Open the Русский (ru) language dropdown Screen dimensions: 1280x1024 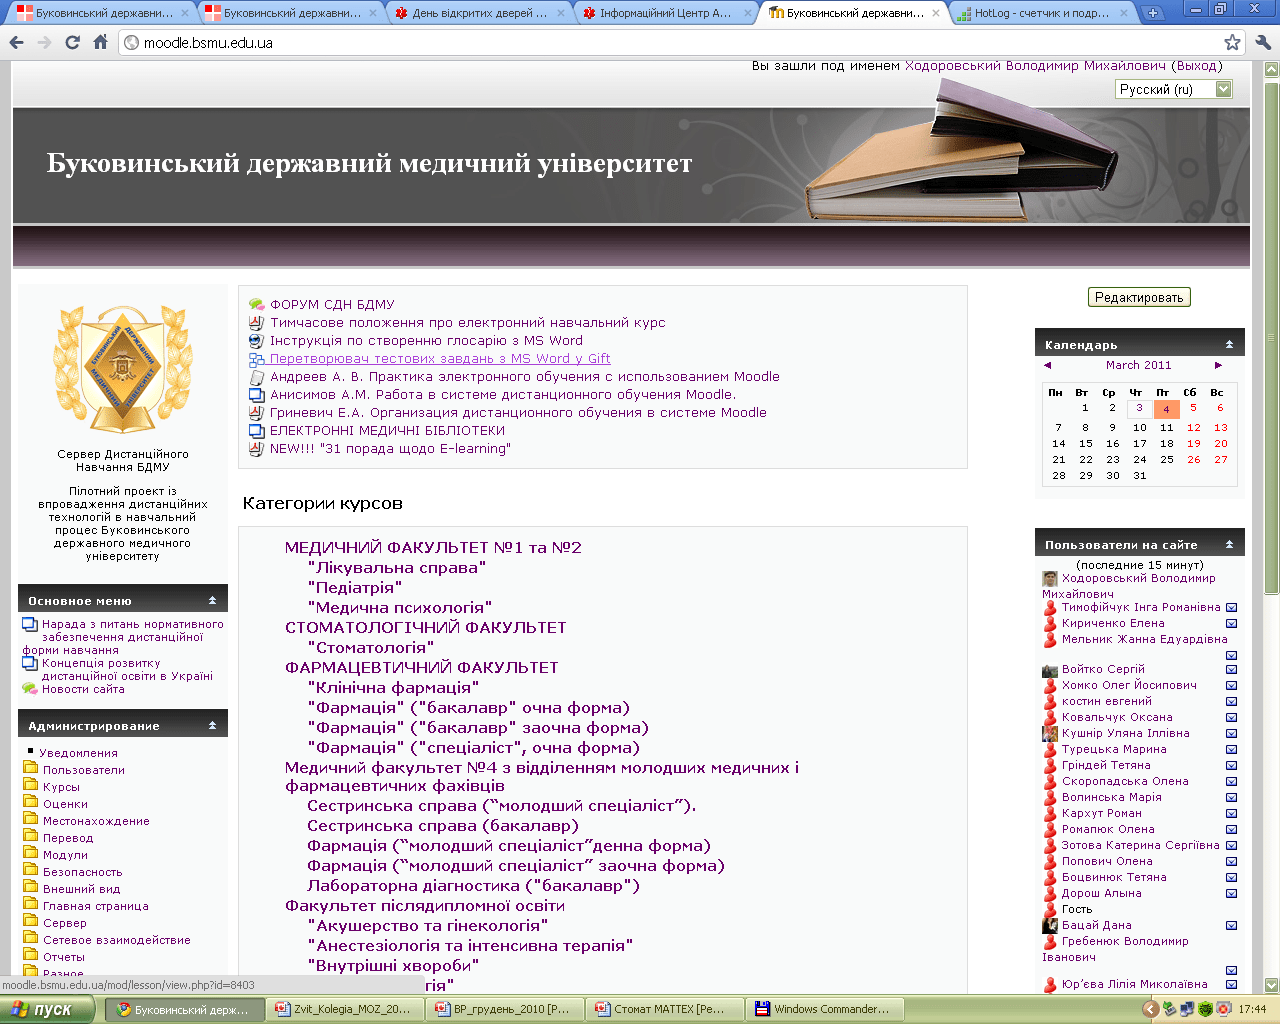1173,90
